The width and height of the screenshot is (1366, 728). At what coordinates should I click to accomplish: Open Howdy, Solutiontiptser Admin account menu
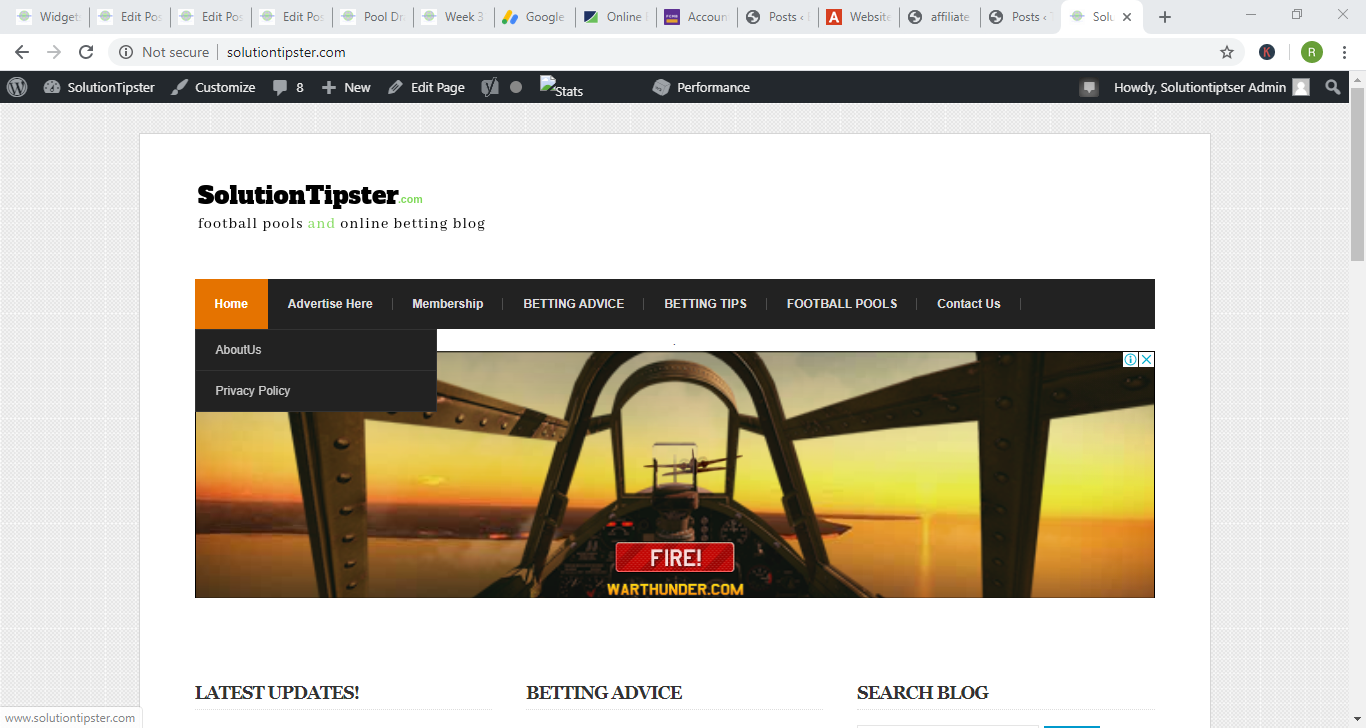tap(1212, 87)
